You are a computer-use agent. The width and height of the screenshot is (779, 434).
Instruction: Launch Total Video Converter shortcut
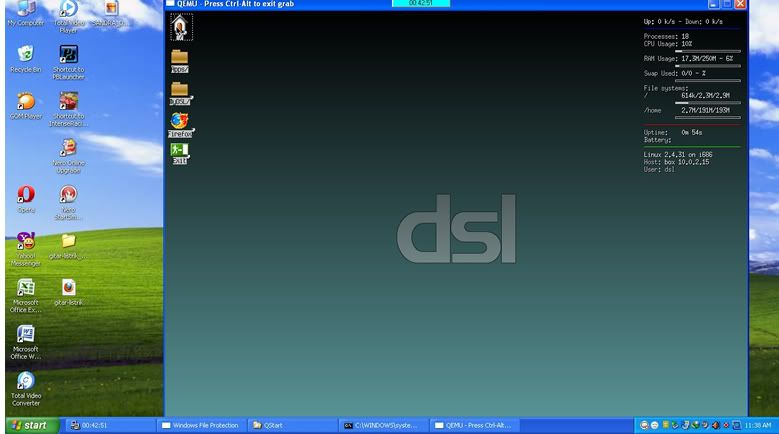point(26,389)
